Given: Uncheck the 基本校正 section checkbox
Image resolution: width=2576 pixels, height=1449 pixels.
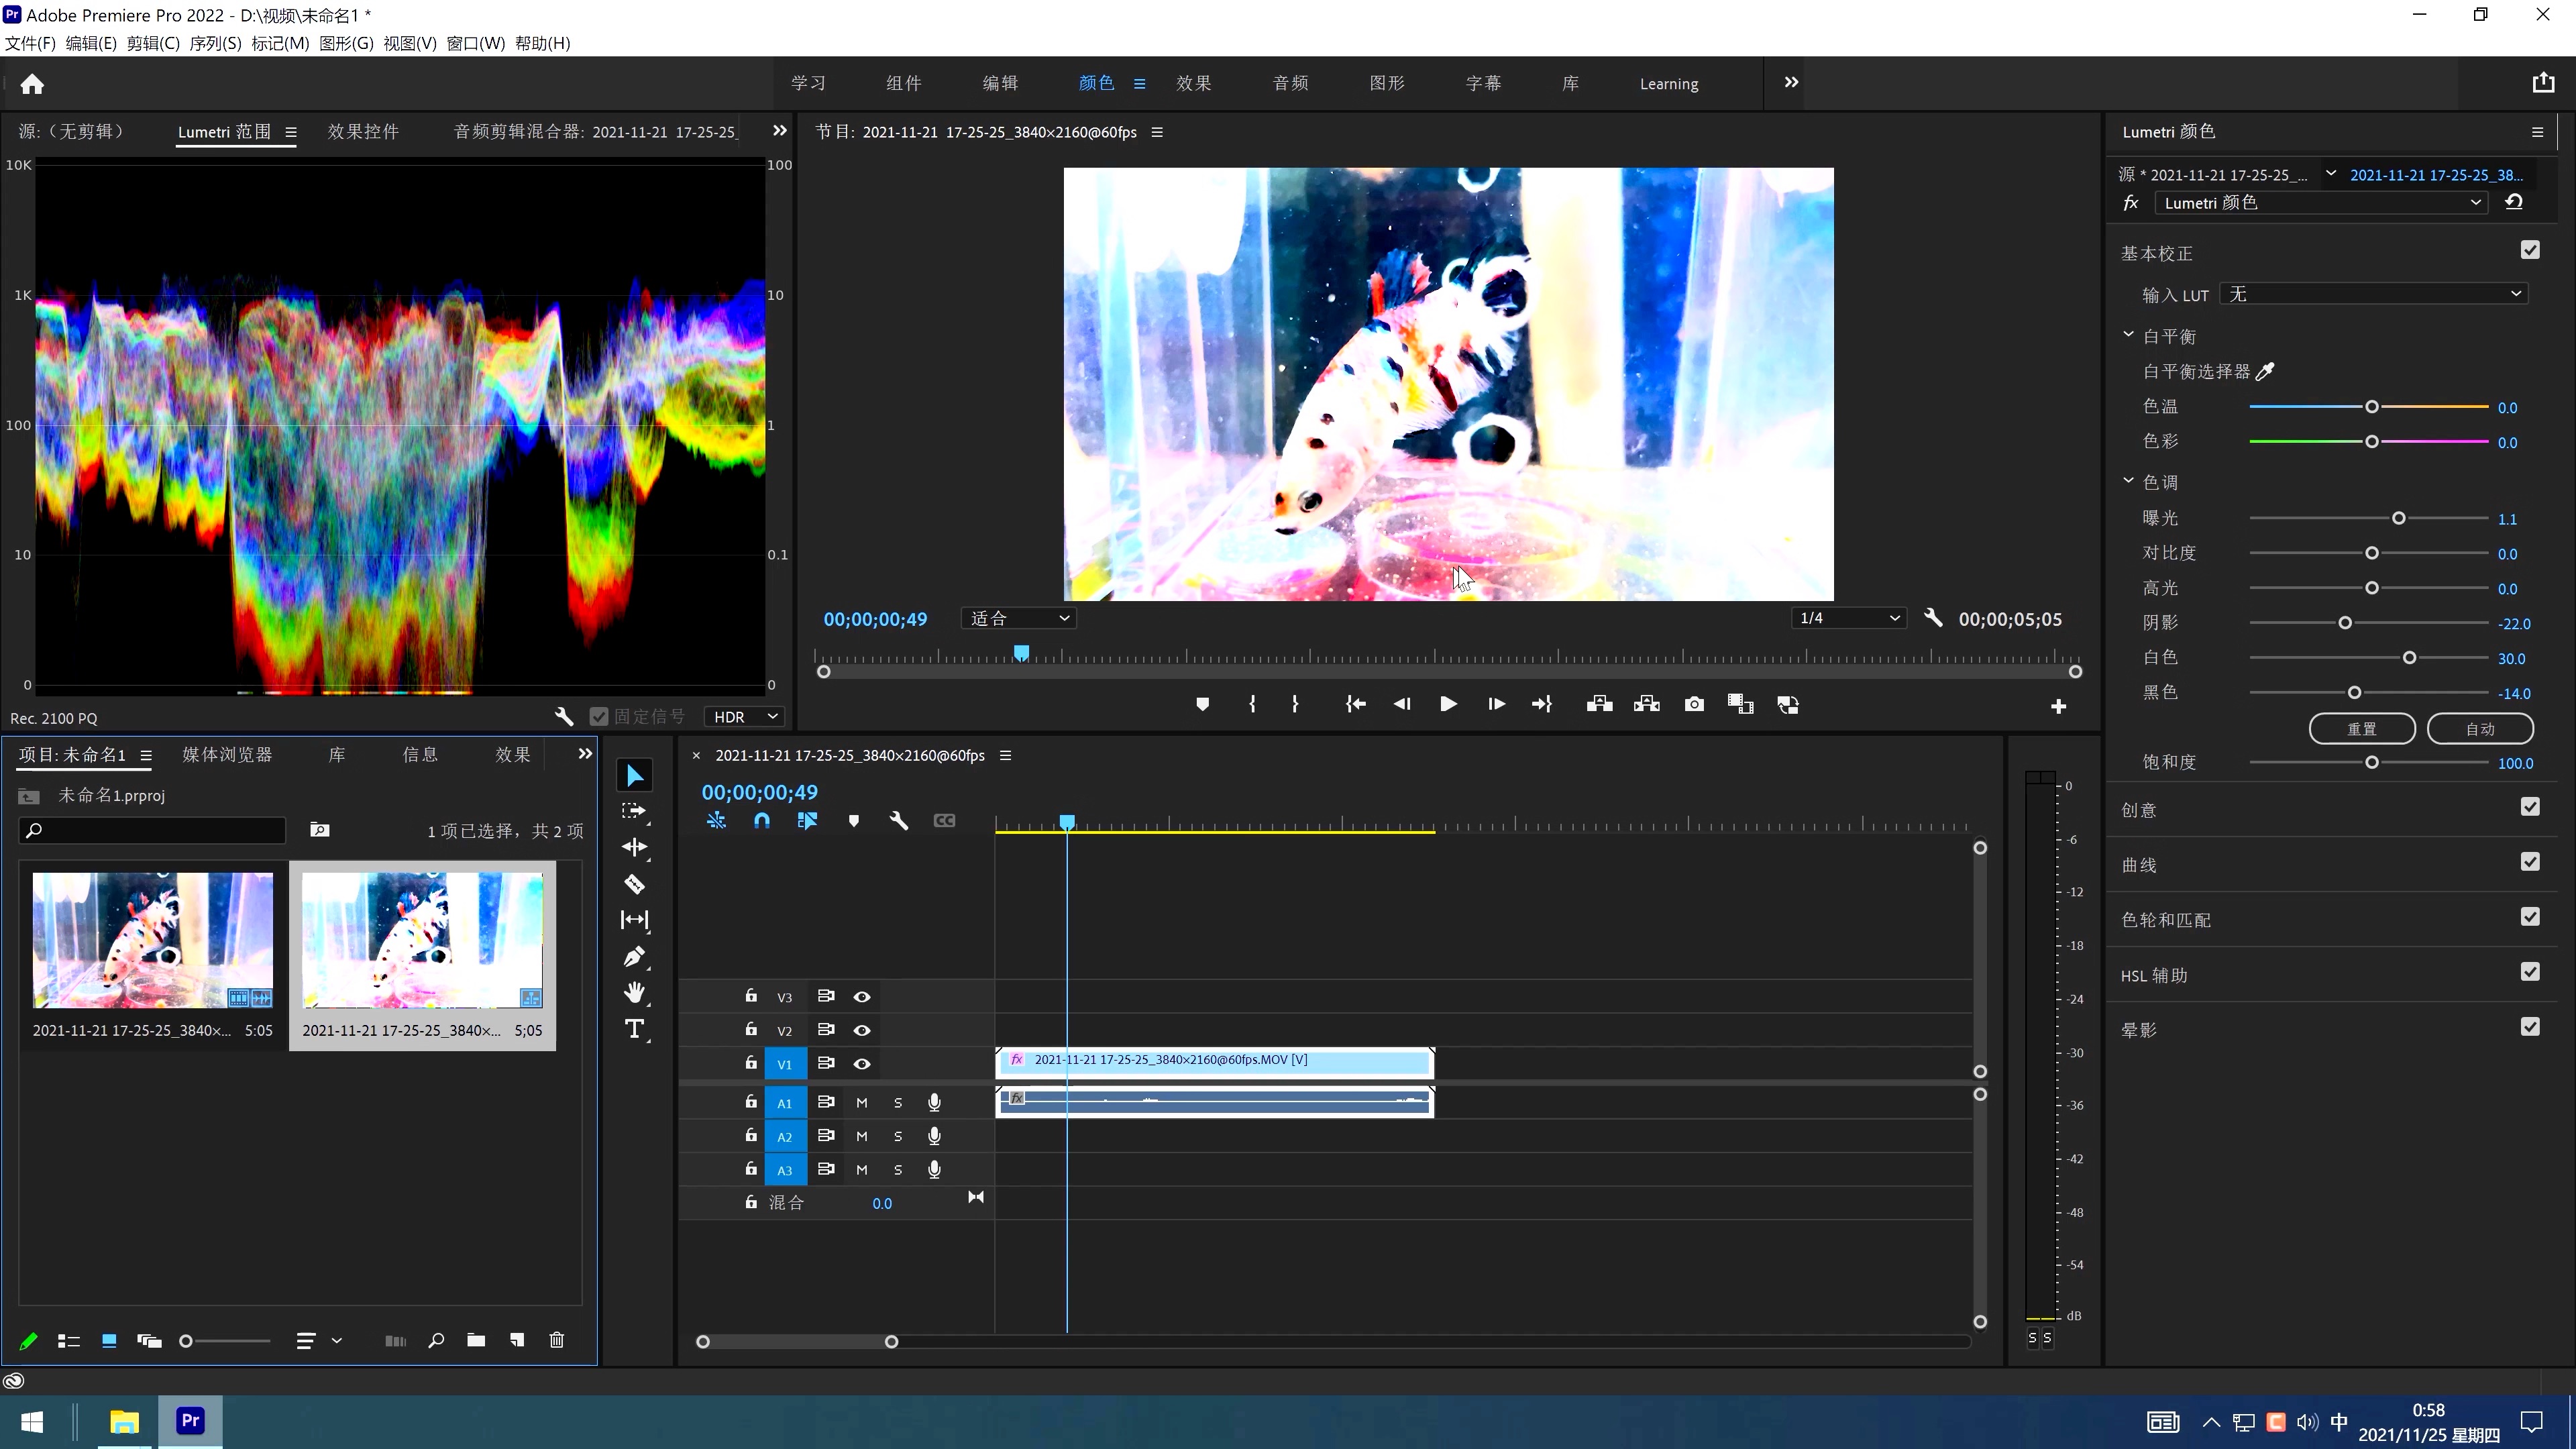Looking at the screenshot, I should point(2530,250).
